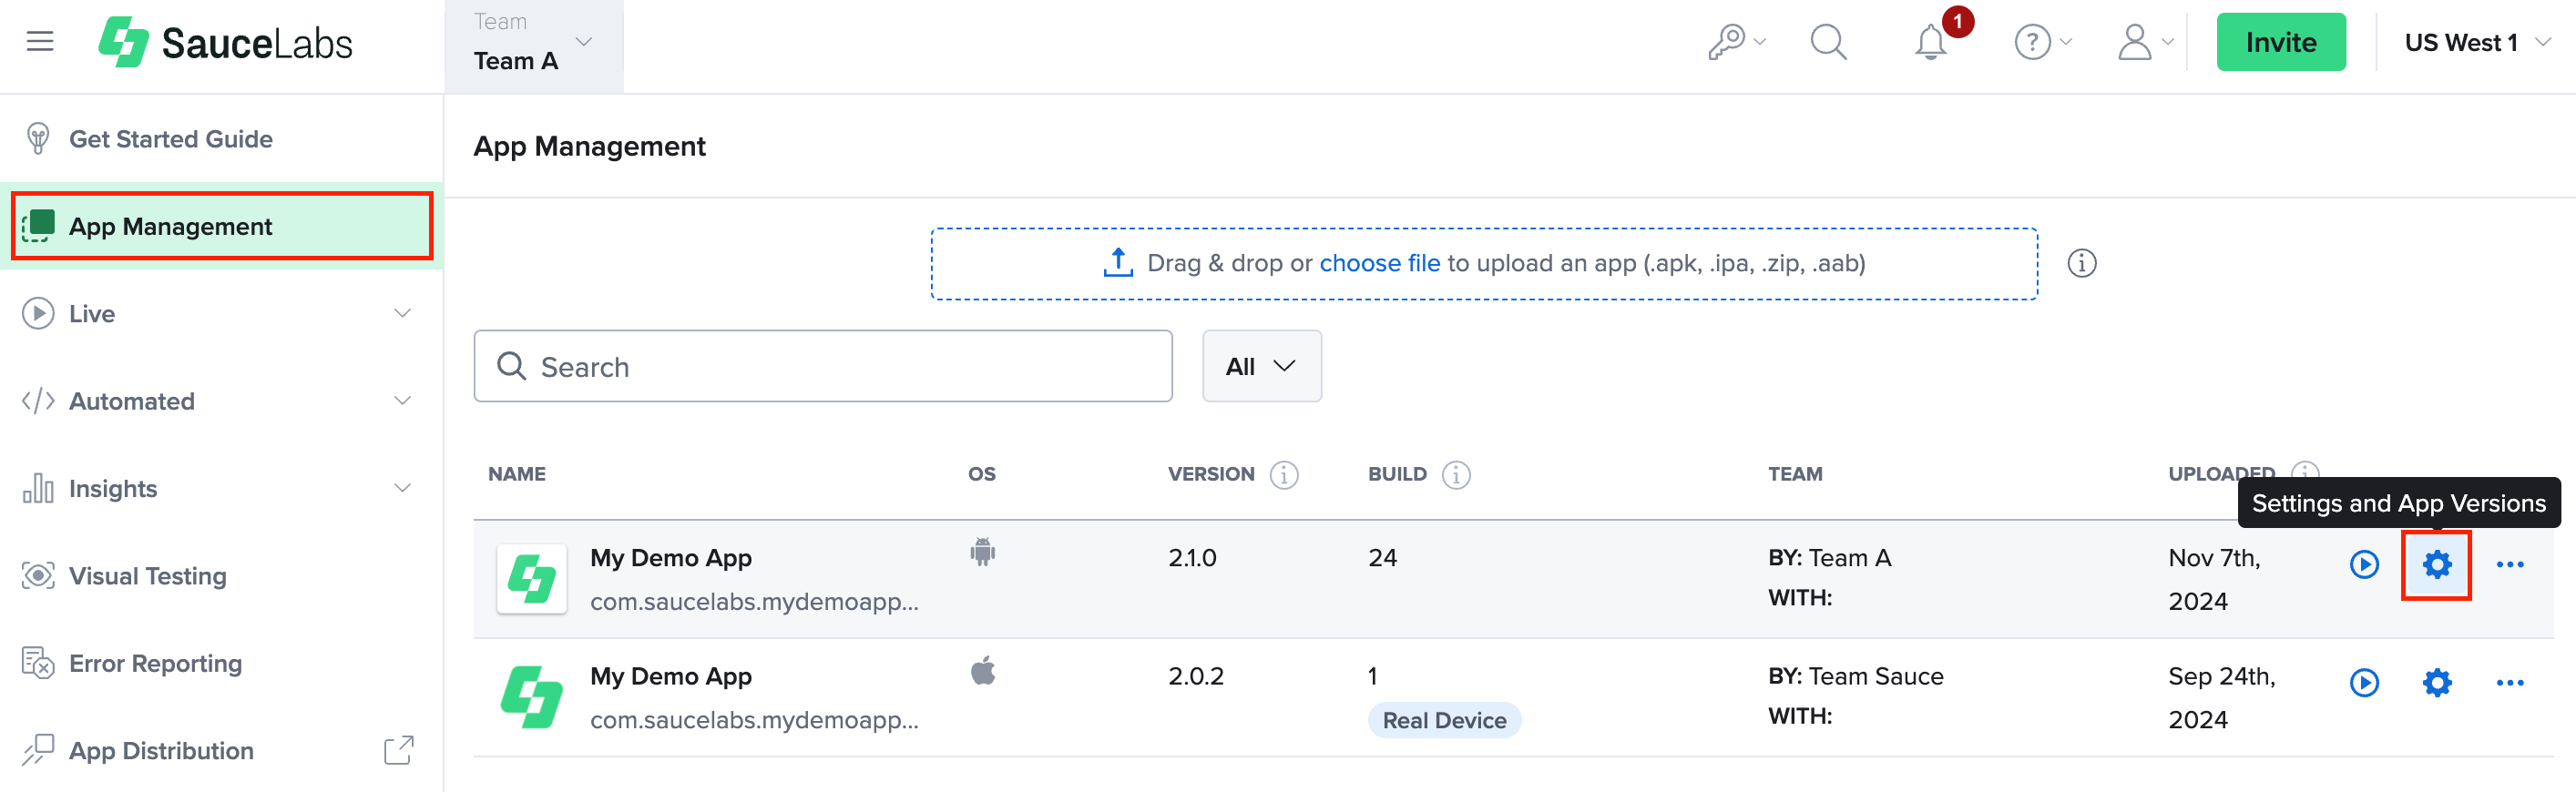Go to Visual Testing in sidebar
The width and height of the screenshot is (2576, 792).
point(148,577)
